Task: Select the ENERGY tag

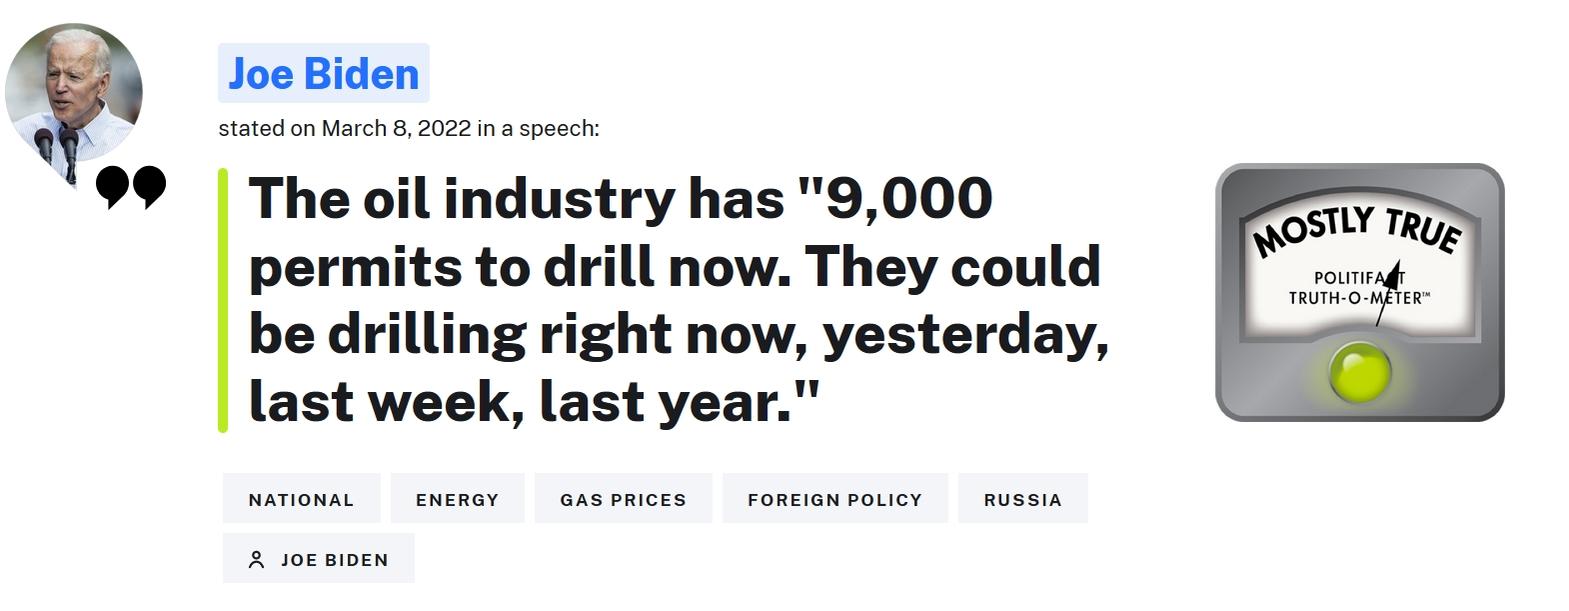Action: [457, 499]
